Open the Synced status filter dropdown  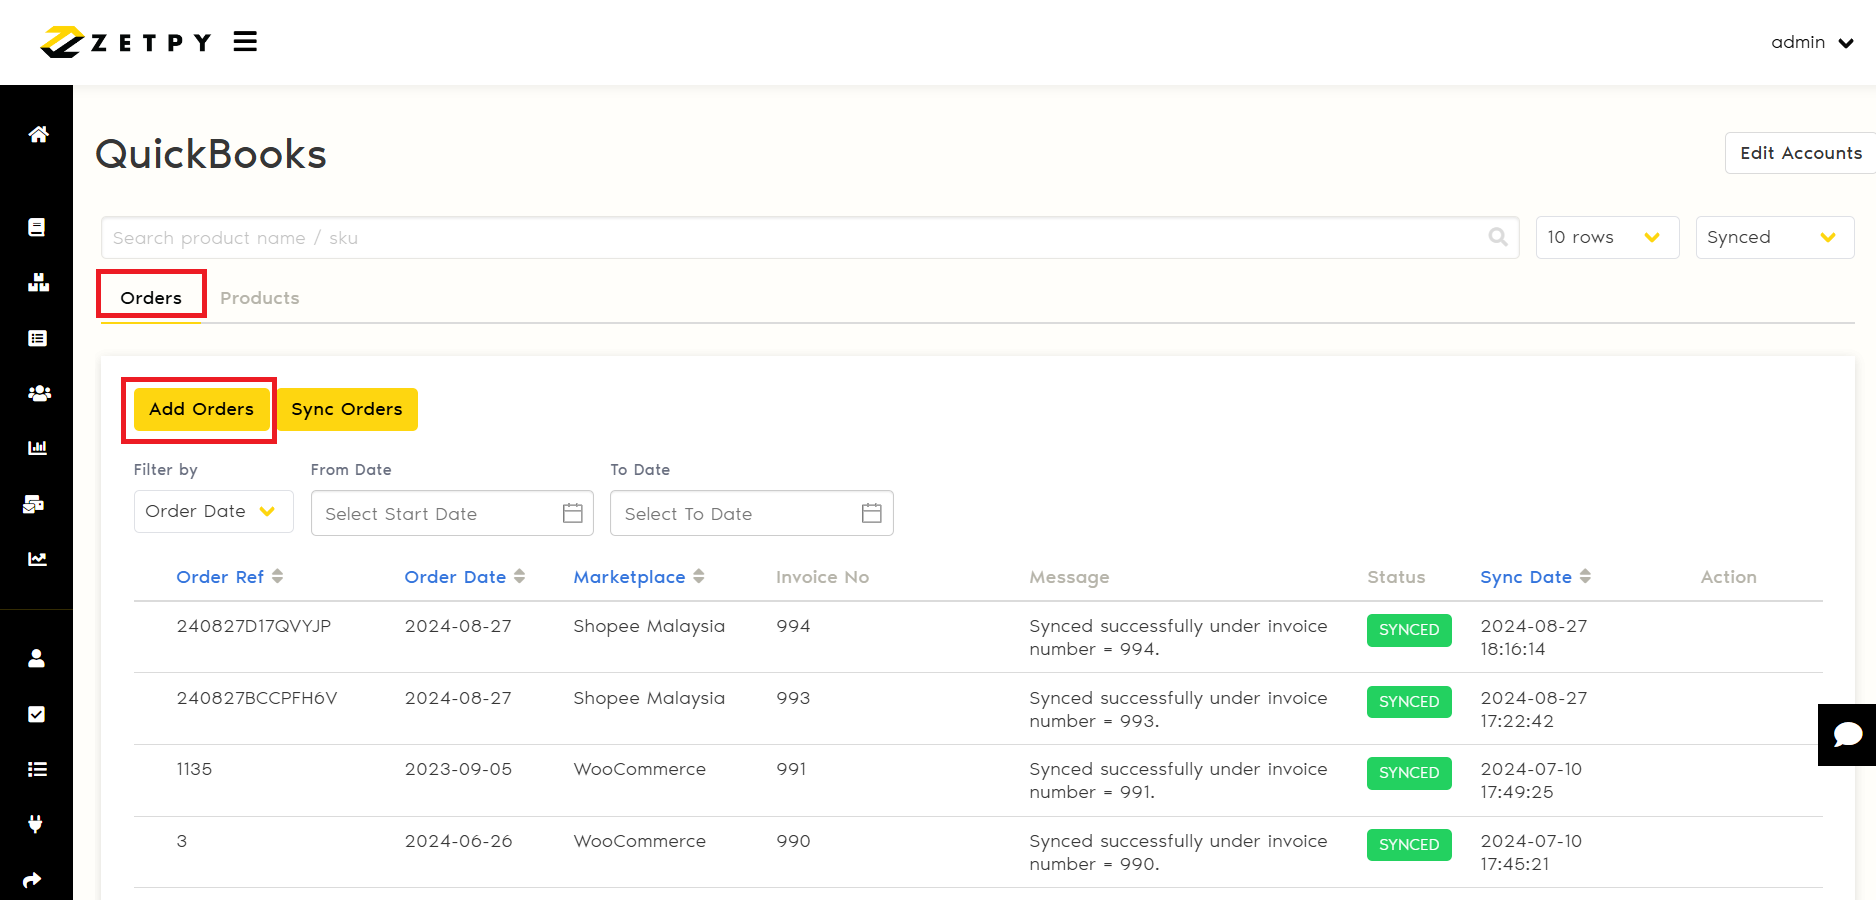[x=1774, y=237]
